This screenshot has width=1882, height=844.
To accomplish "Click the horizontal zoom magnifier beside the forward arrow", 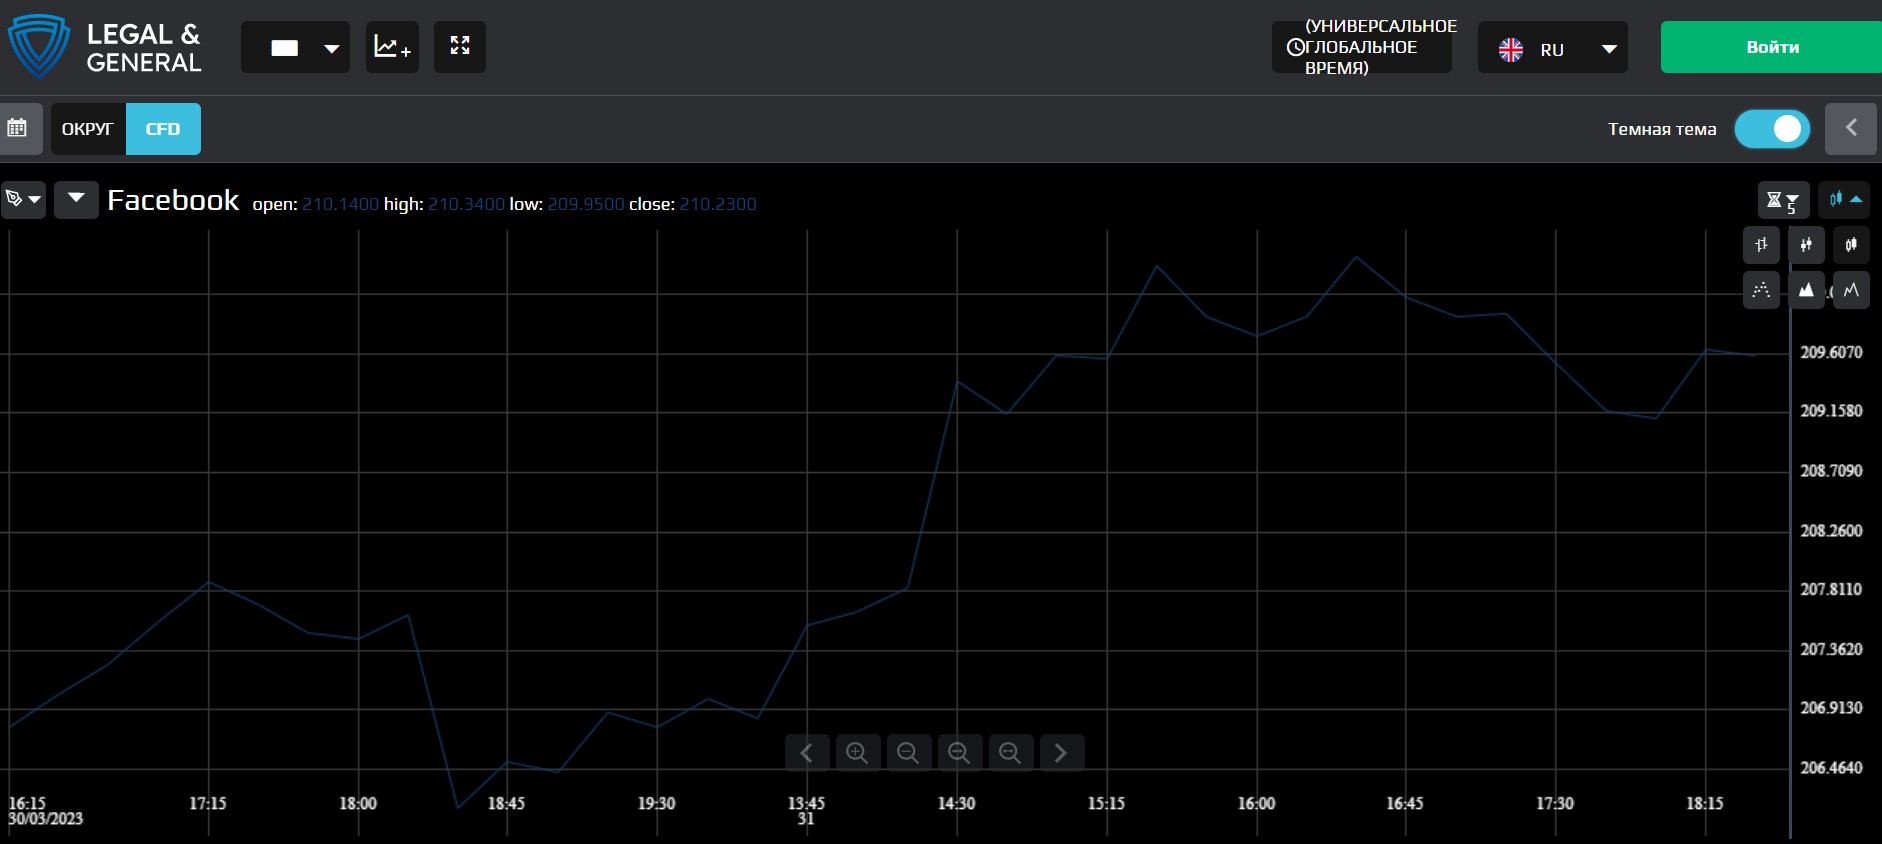I will point(1010,752).
